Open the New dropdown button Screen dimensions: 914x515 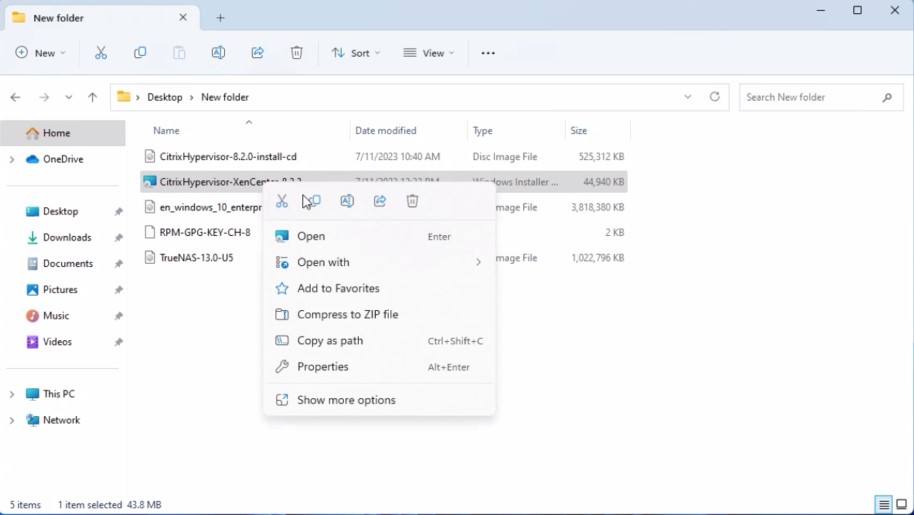click(40, 53)
